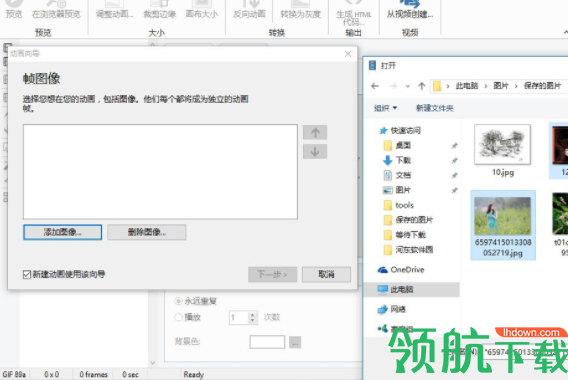Select the 永远重复 radio button

(178, 301)
